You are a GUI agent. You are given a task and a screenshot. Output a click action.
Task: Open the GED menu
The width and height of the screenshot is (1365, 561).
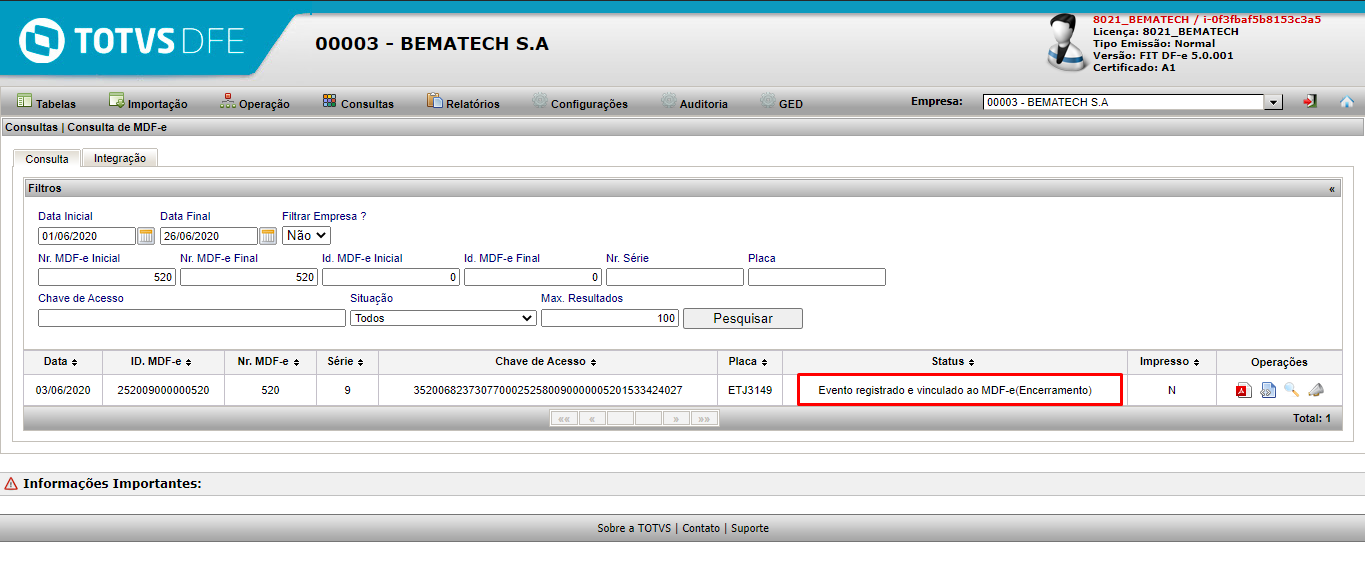point(781,103)
